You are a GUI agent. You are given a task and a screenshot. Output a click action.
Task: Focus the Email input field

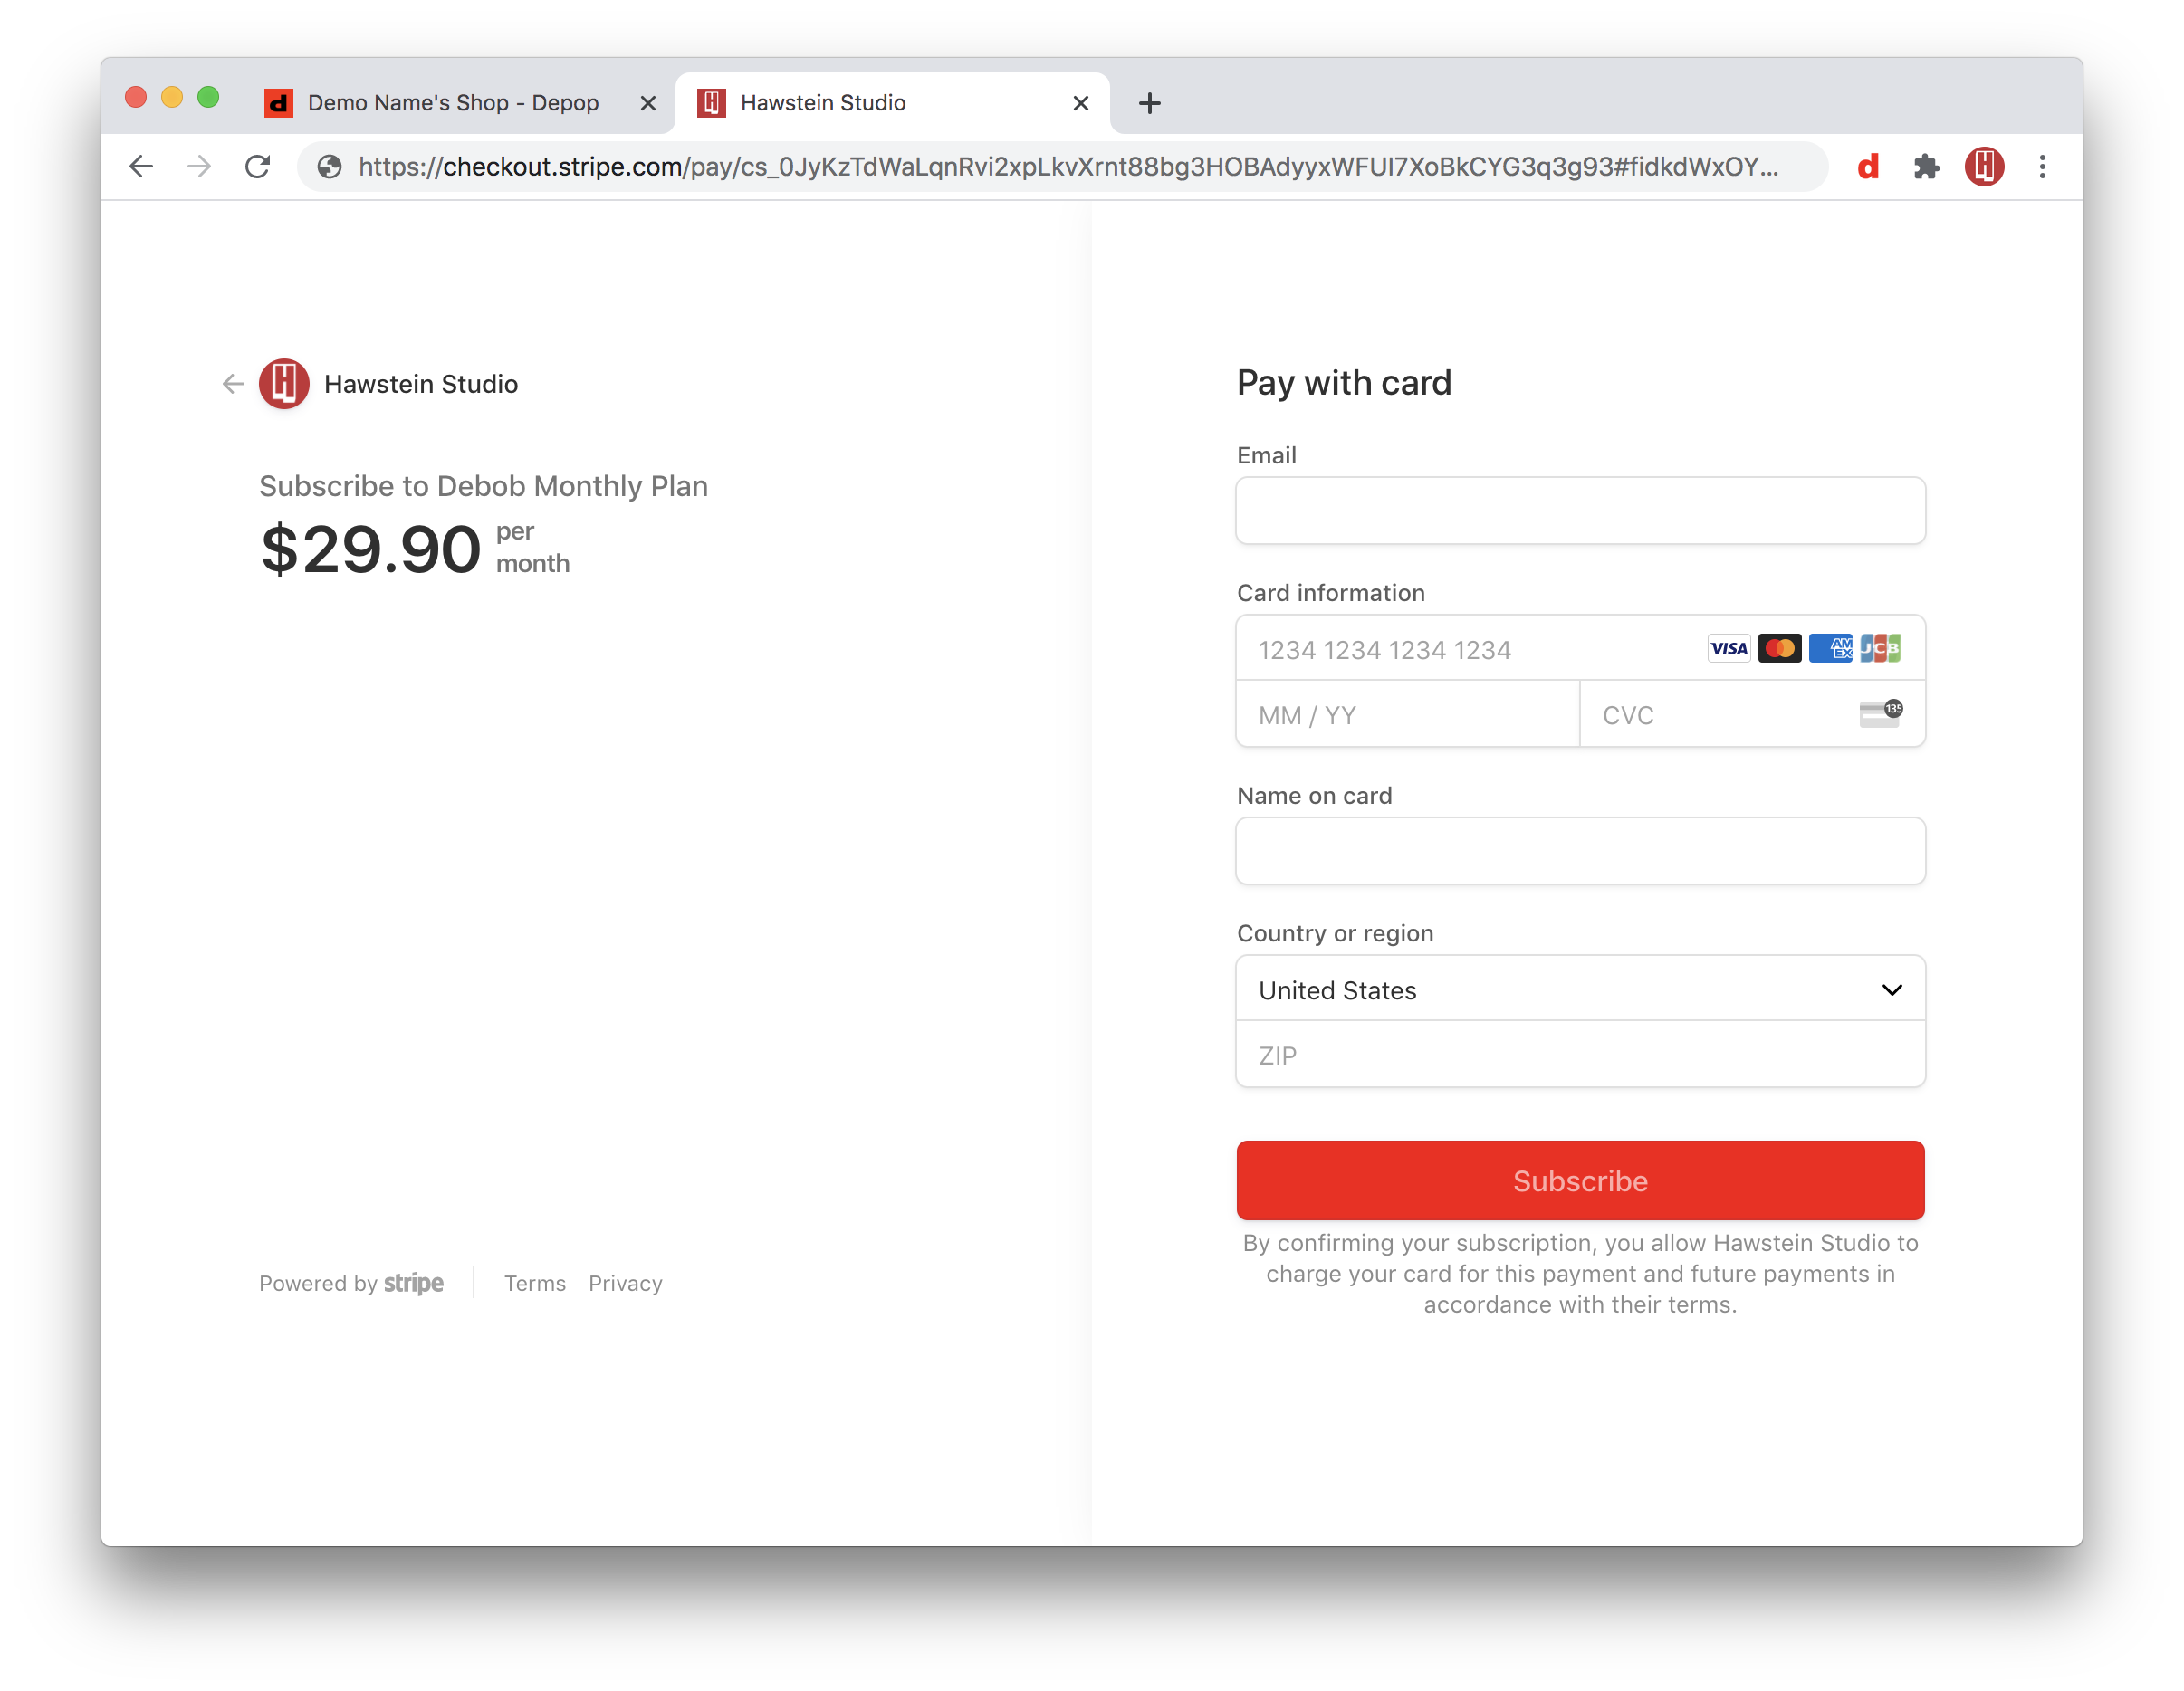point(1580,511)
